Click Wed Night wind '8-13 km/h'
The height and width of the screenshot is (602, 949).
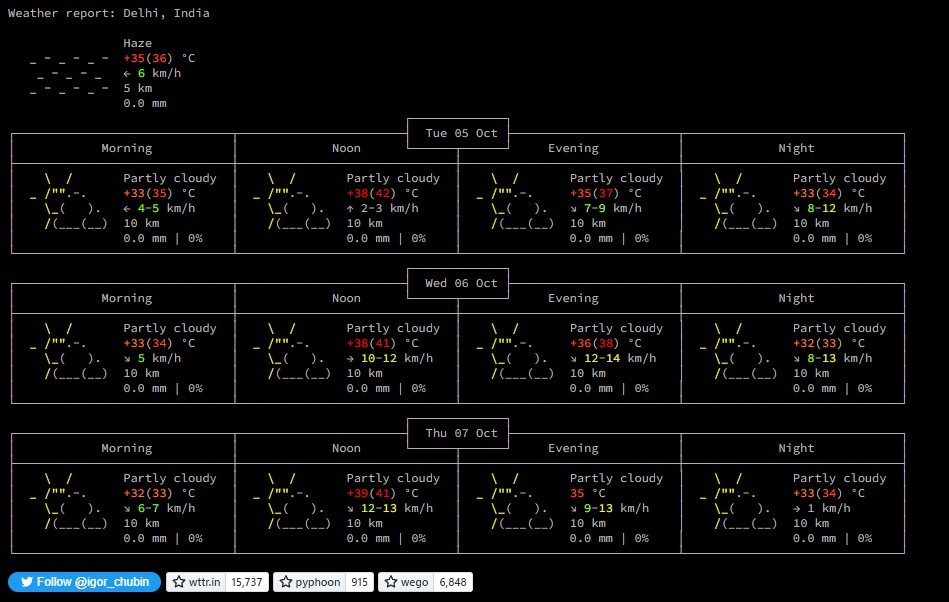coord(840,358)
